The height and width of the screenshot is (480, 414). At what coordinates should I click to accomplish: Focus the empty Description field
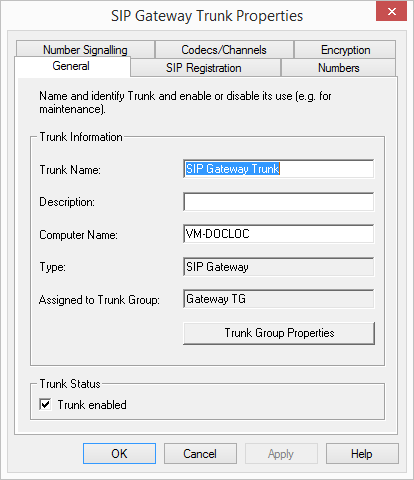(278, 202)
